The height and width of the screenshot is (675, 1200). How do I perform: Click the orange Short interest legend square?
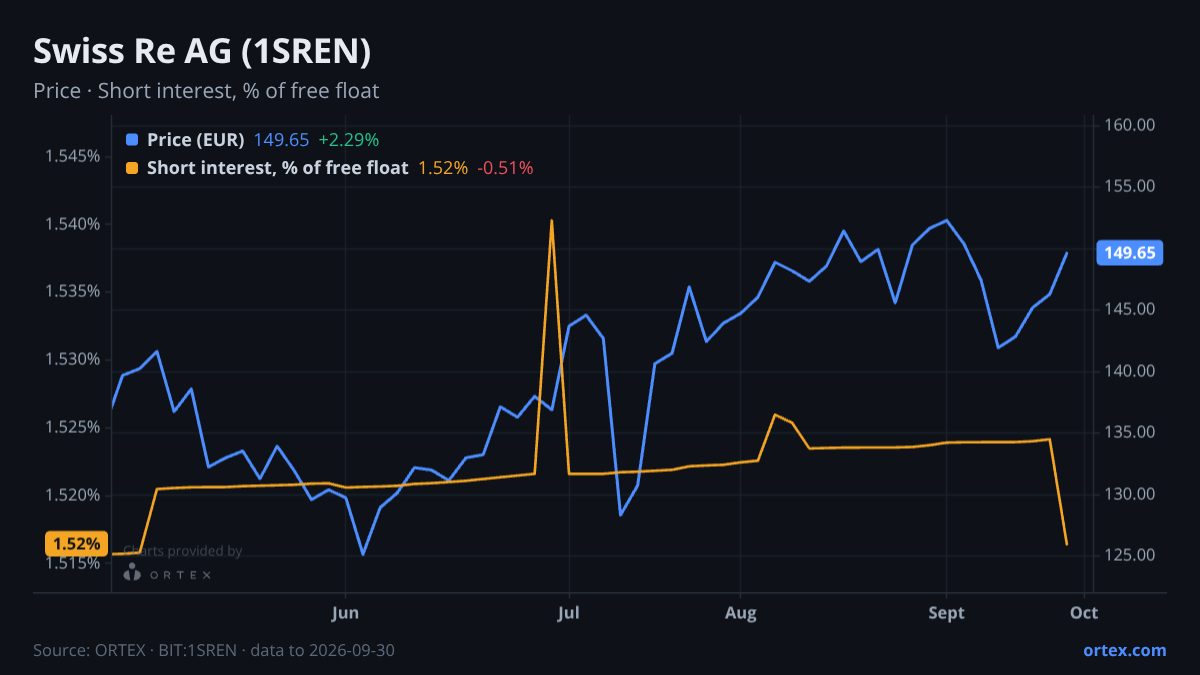(x=132, y=168)
